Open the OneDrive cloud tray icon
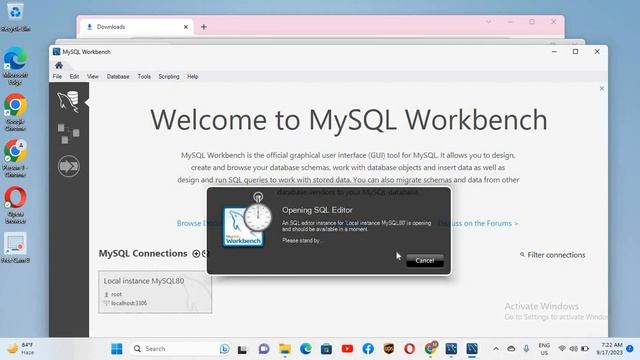The width and height of the screenshot is (640, 360). coord(511,349)
